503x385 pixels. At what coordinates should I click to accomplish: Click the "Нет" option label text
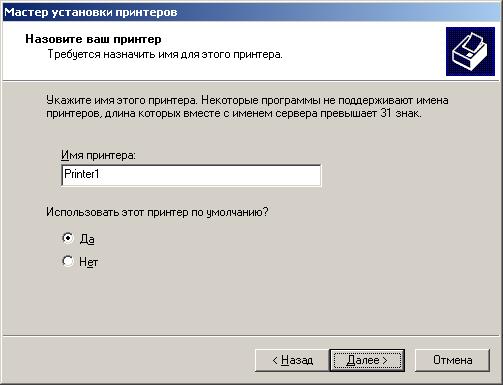(88, 262)
